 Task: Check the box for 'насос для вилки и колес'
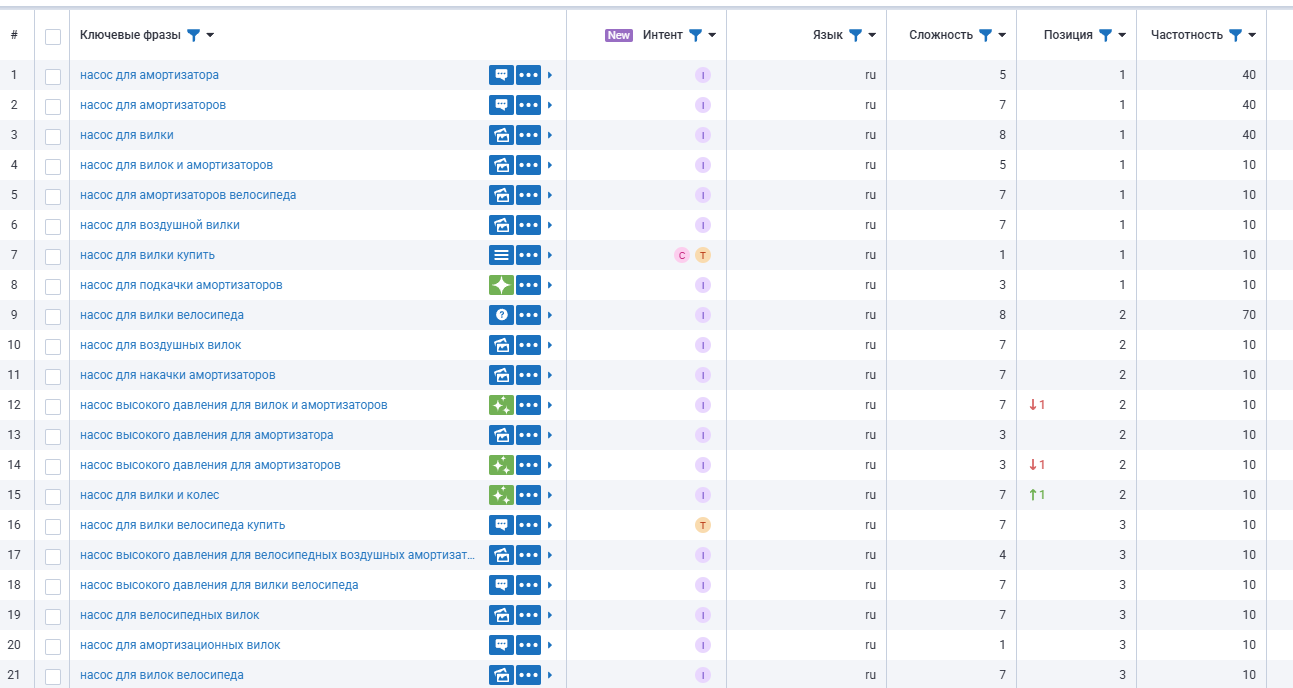53,496
